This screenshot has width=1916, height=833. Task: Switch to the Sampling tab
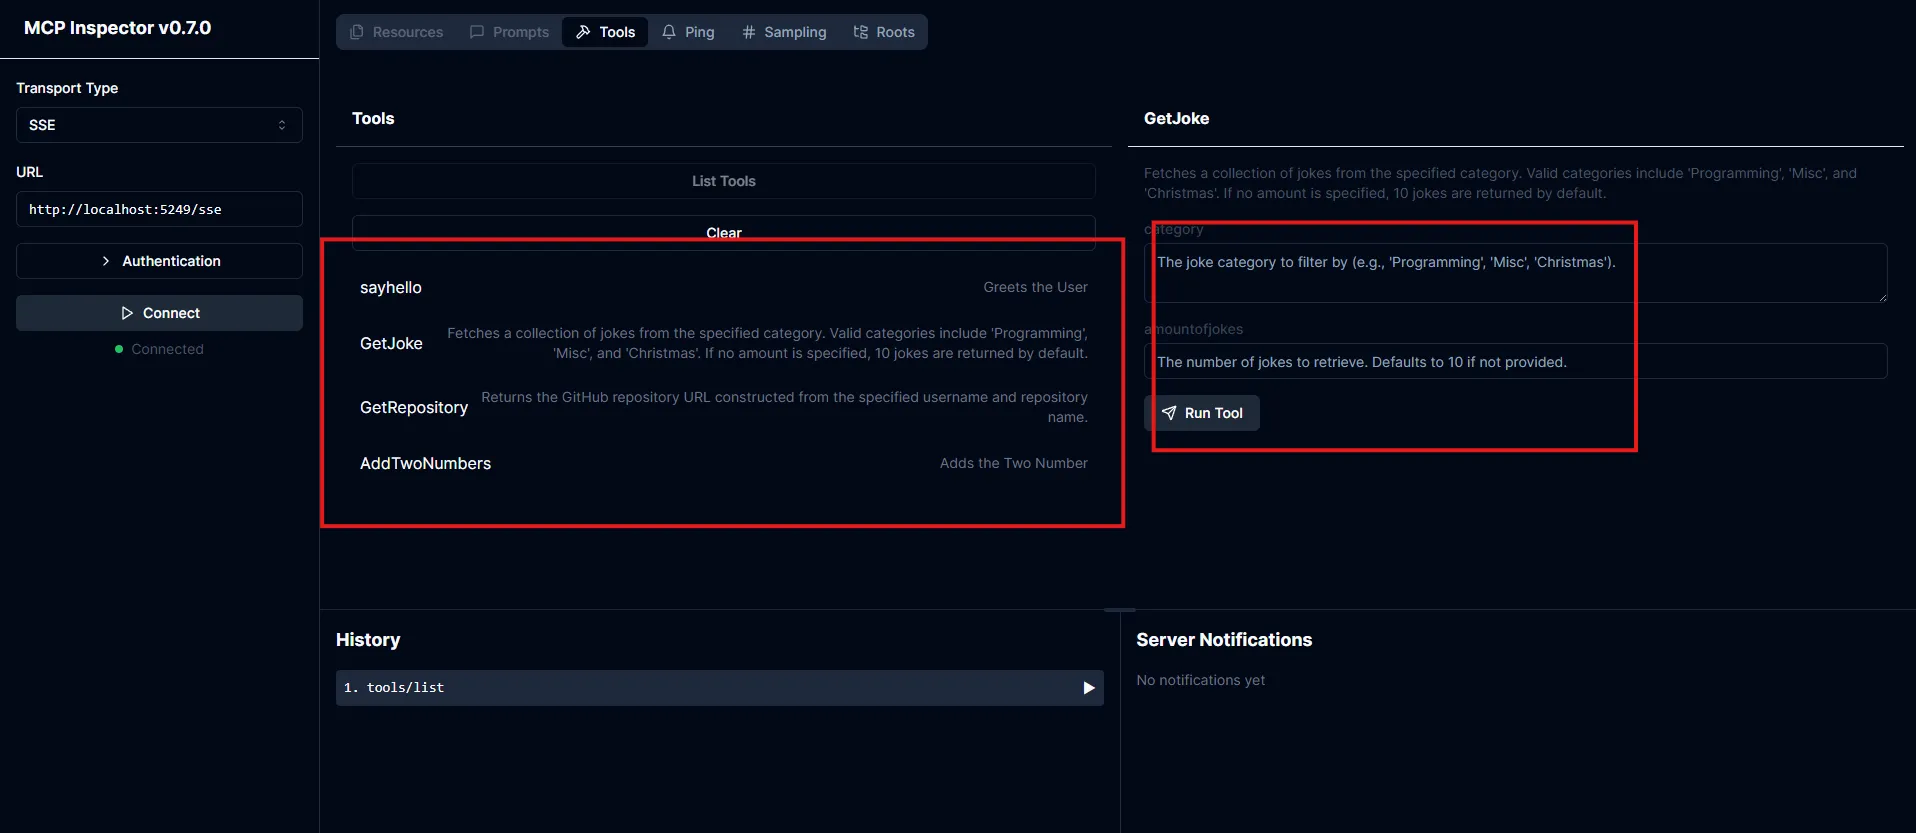pos(784,32)
